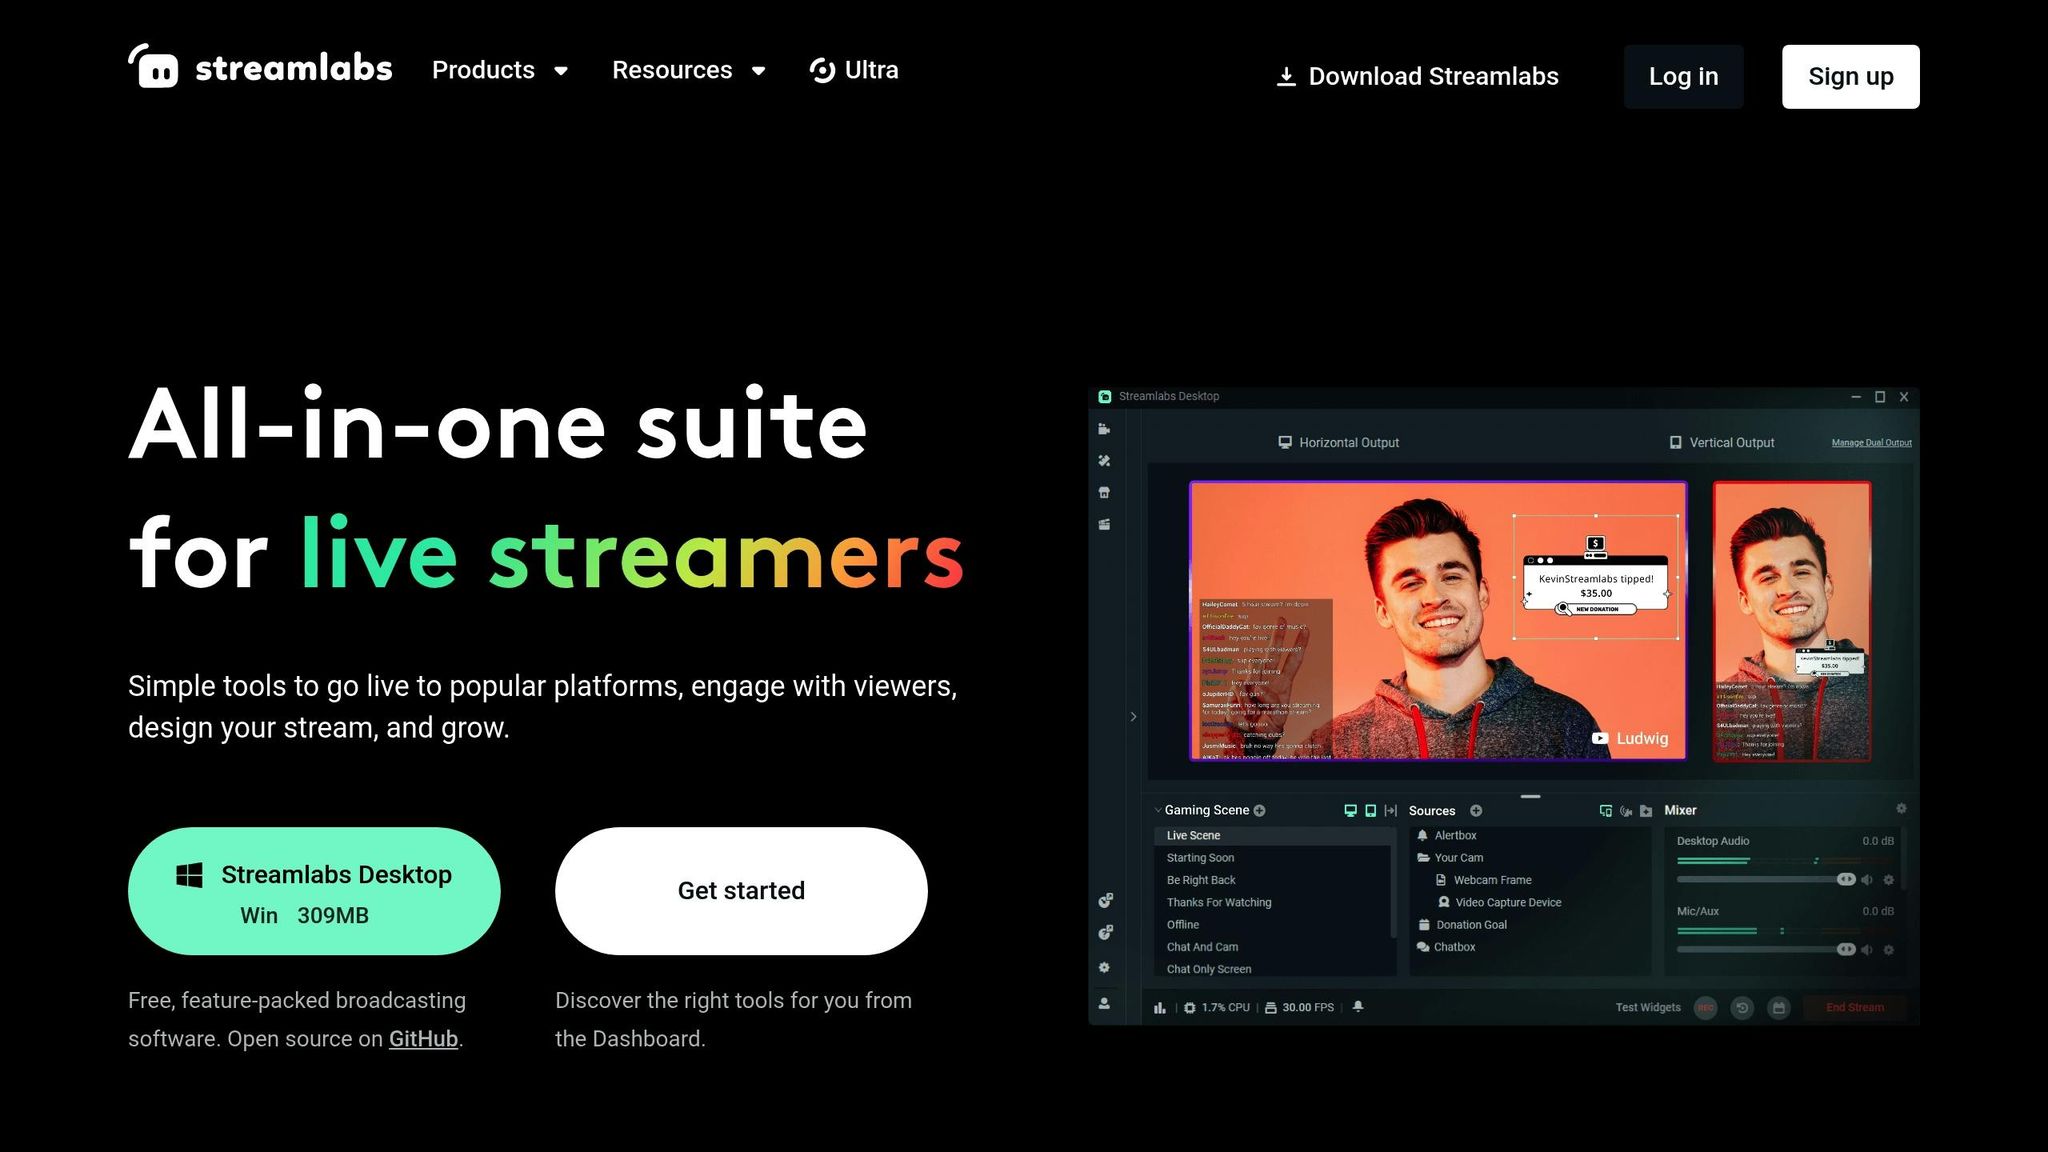The width and height of the screenshot is (2048, 1152).
Task: Toggle the REC recording button
Action: [1705, 1008]
